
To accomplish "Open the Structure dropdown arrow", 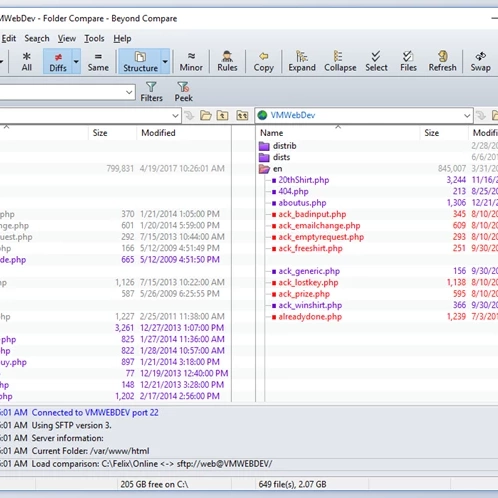I will coord(165,61).
